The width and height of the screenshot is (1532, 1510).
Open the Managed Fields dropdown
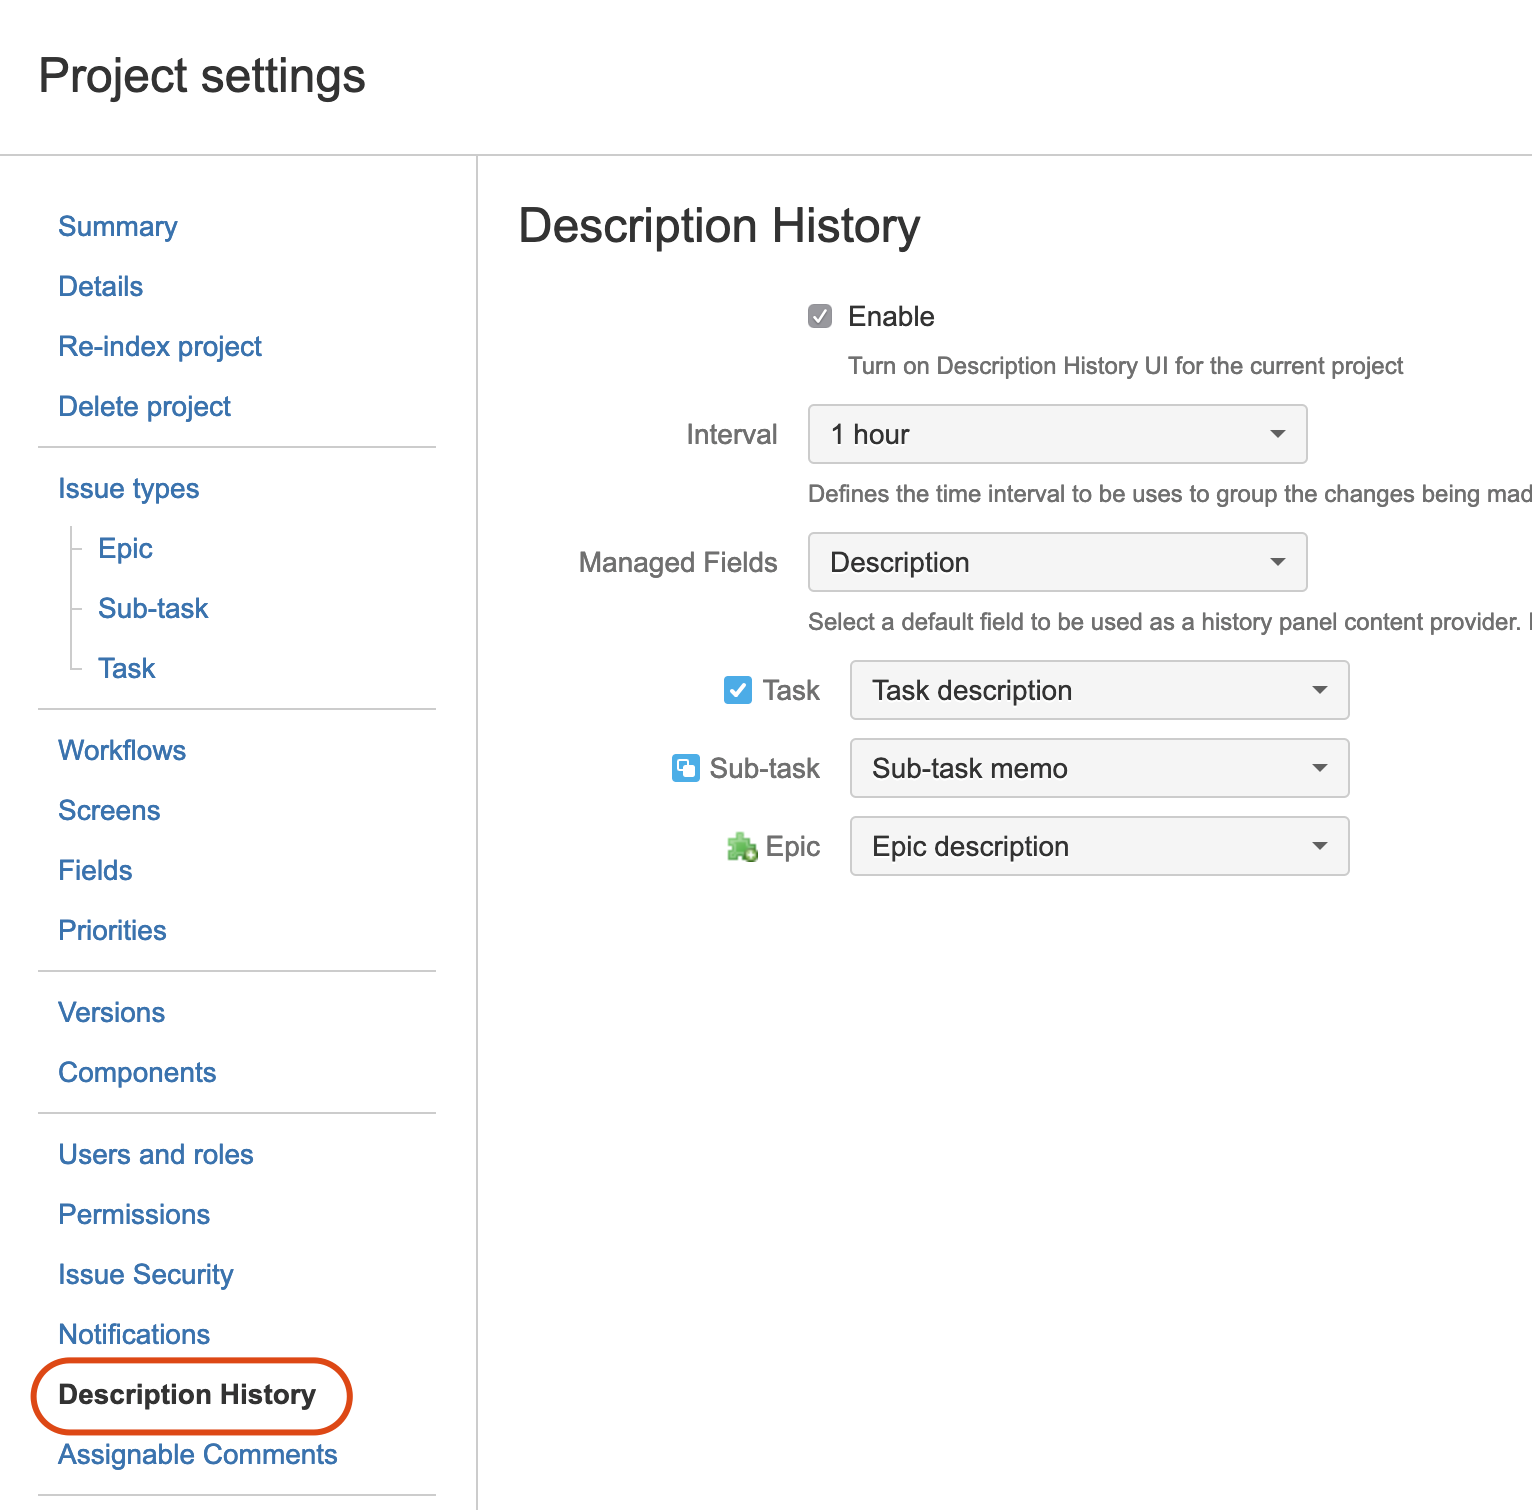(x=1056, y=562)
